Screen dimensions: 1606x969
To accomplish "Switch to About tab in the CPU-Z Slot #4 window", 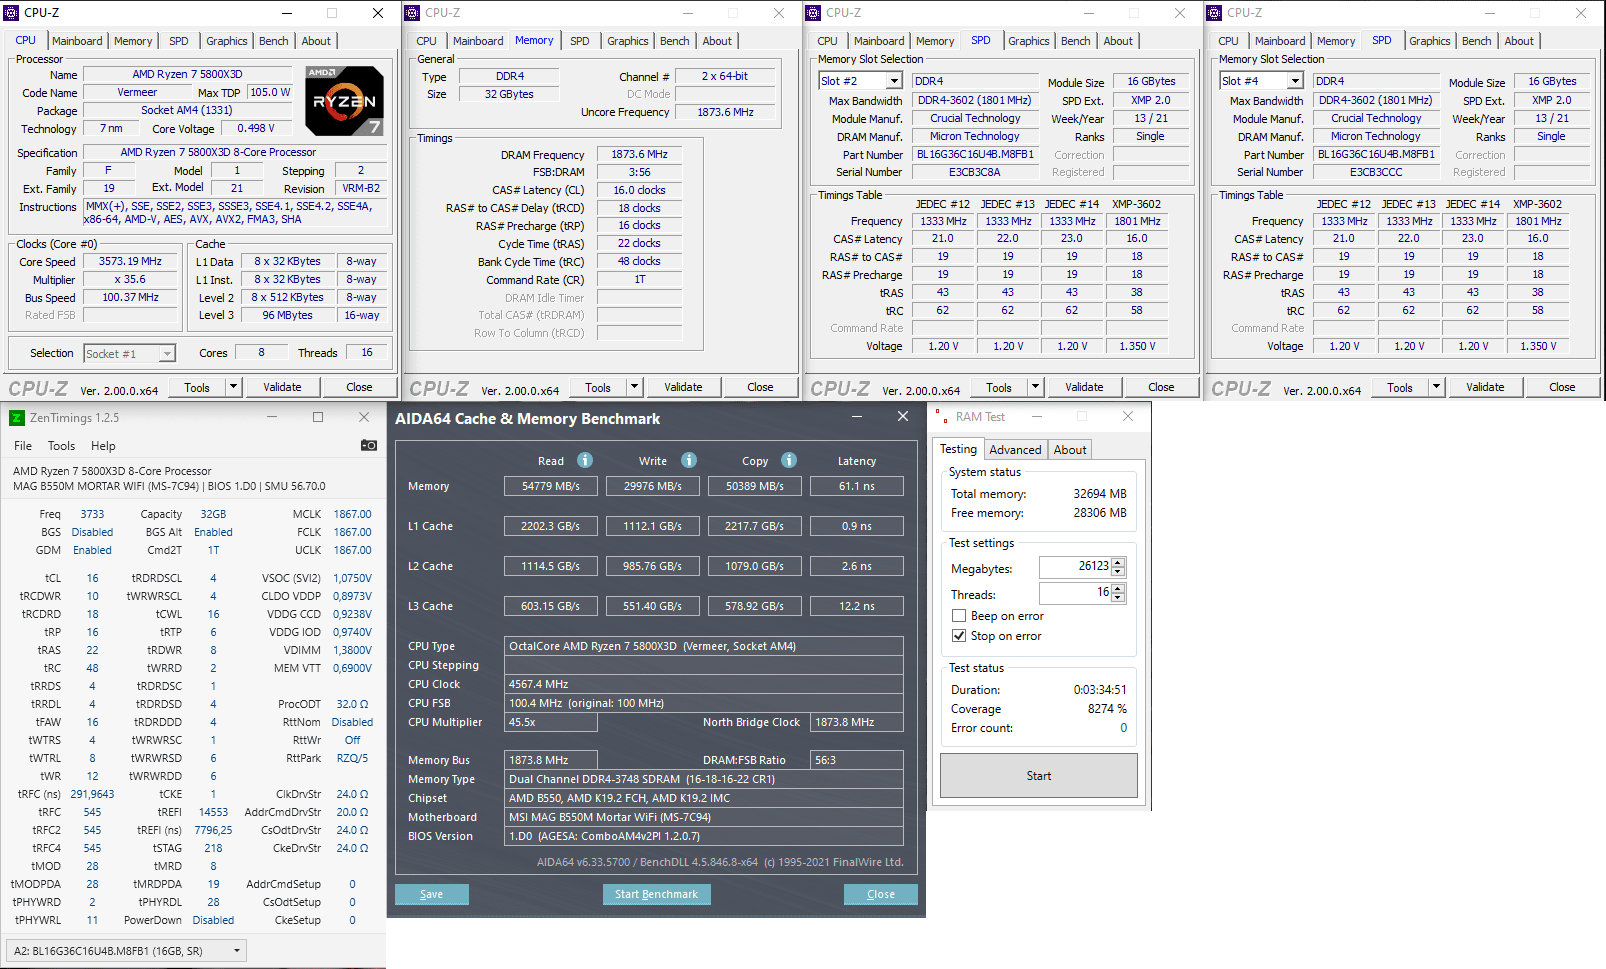I will coord(1519,41).
